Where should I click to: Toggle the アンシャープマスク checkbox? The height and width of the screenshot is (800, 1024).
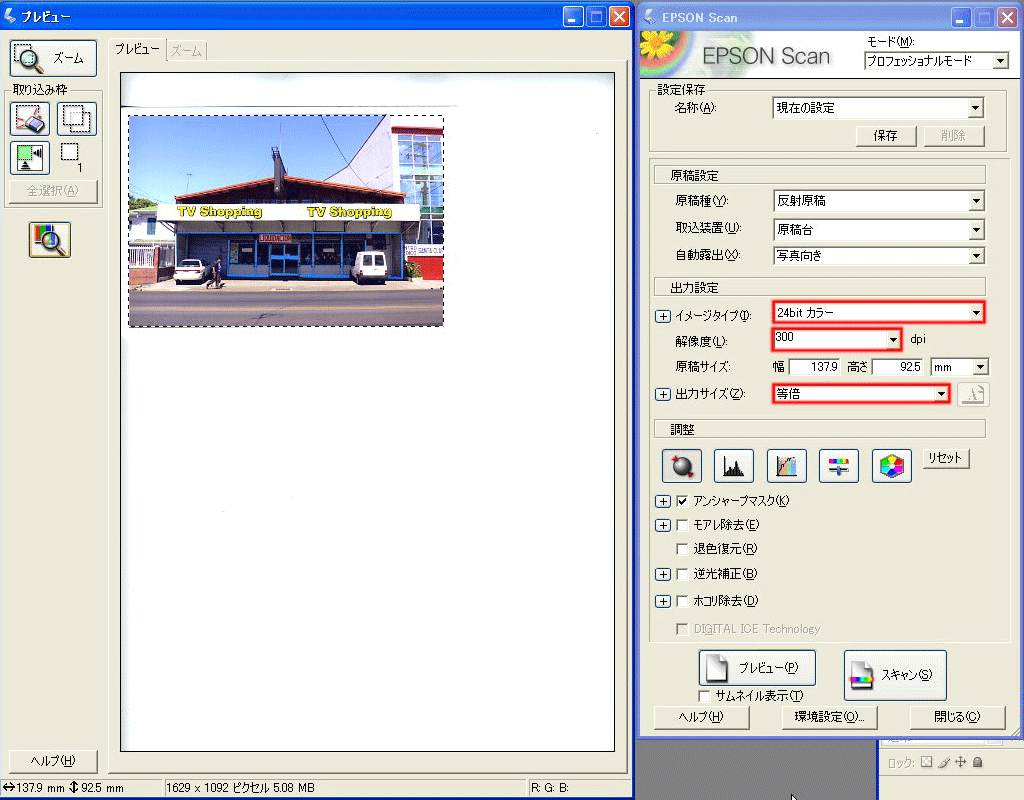[x=682, y=502]
